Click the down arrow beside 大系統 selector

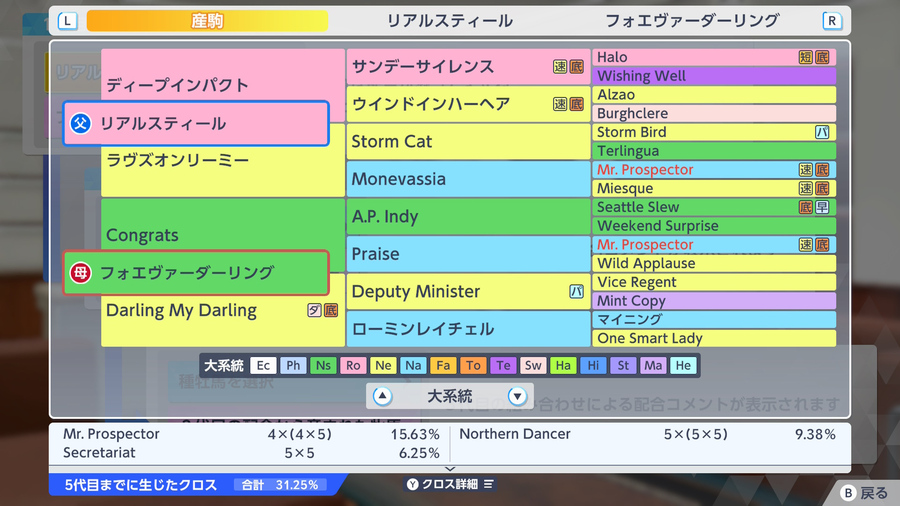[517, 396]
